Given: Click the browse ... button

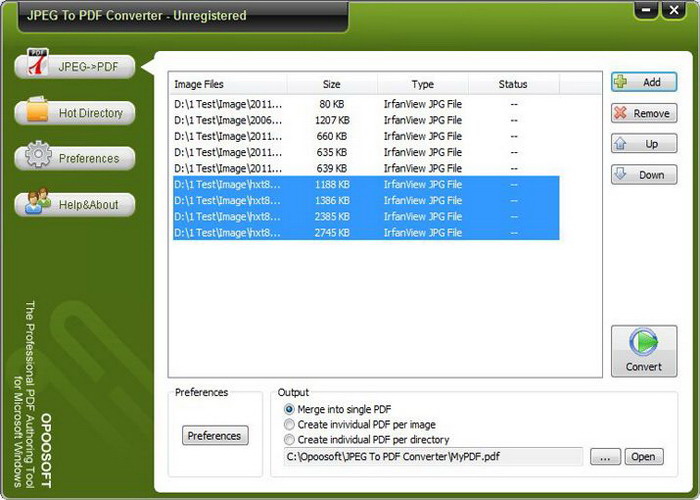Looking at the screenshot, I should 605,457.
